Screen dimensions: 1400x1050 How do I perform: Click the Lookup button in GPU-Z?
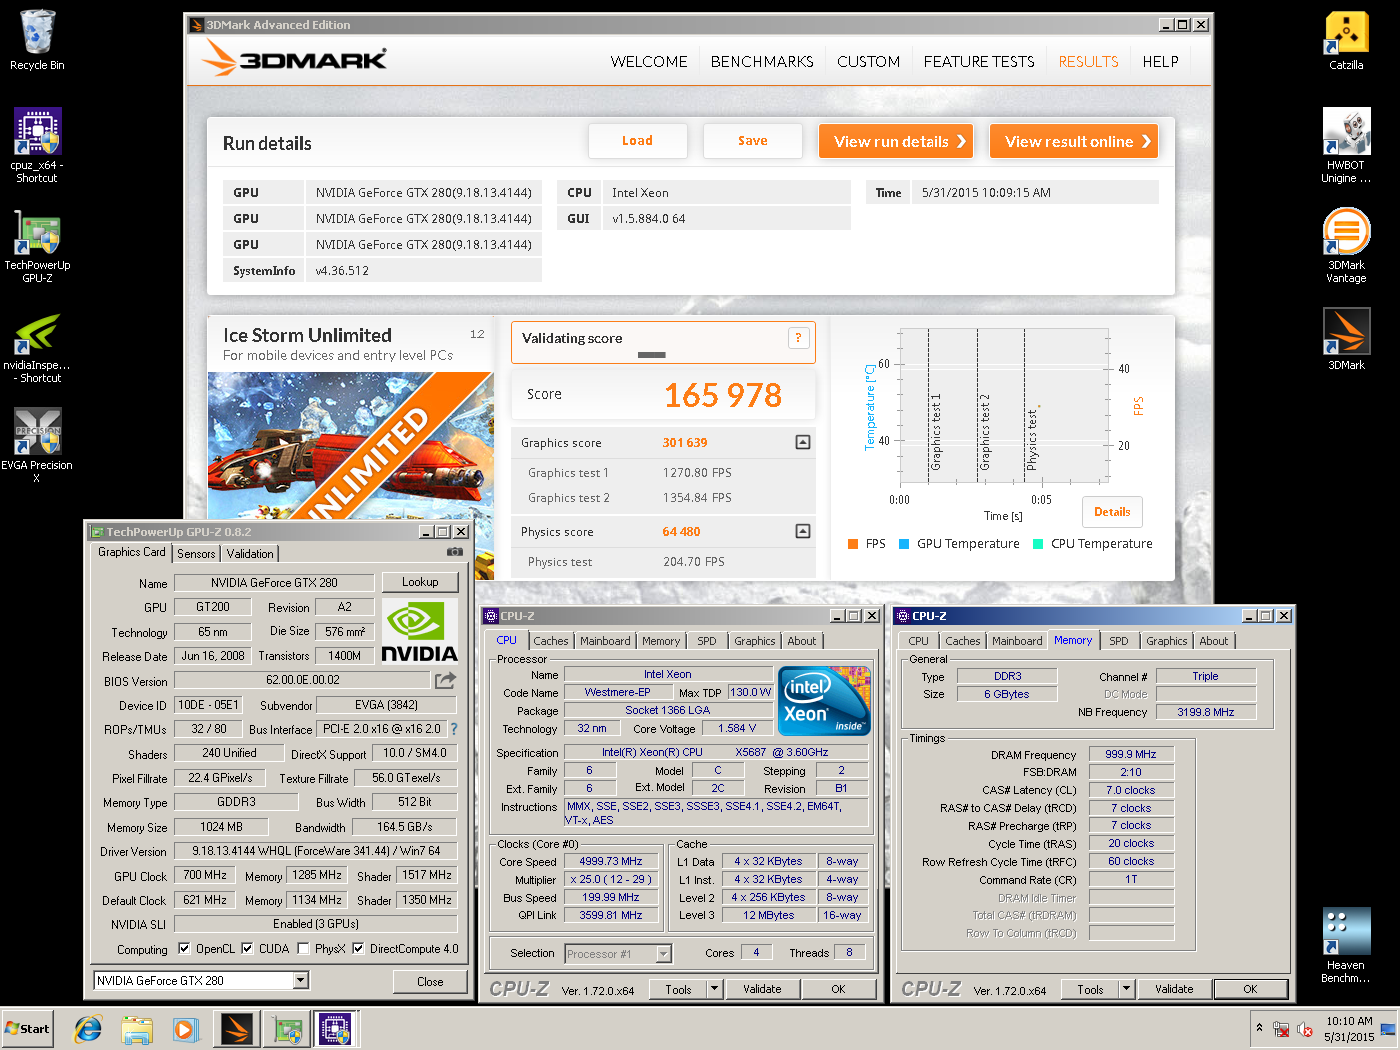click(x=420, y=582)
